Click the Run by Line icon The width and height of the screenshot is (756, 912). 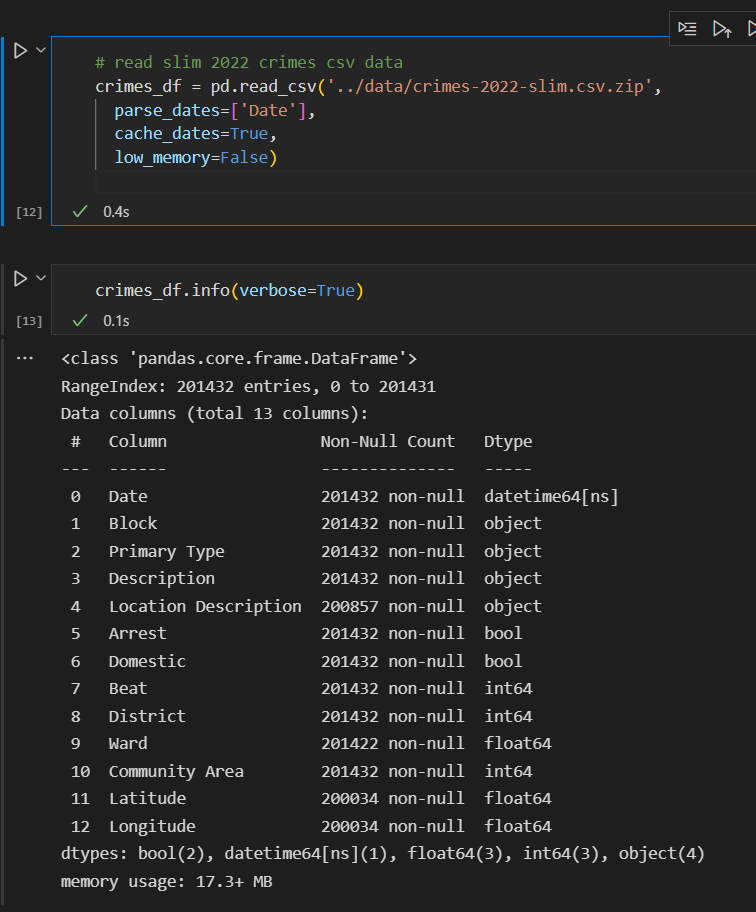click(x=687, y=29)
